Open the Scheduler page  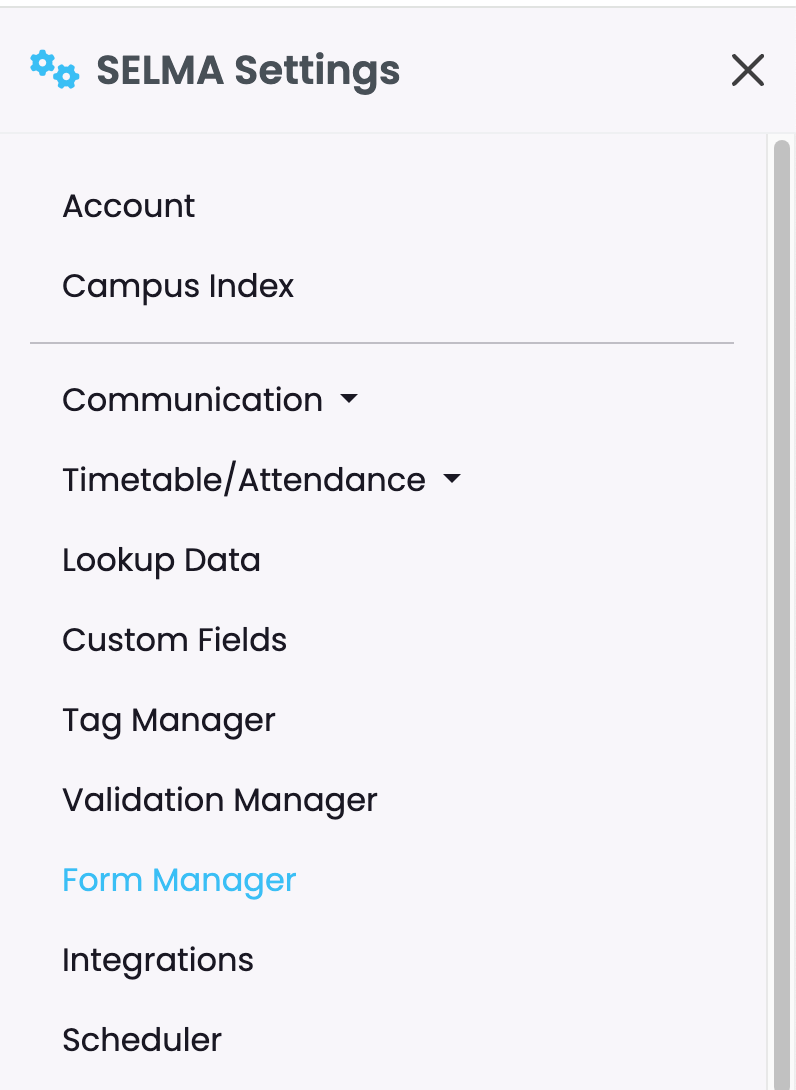coord(142,1041)
